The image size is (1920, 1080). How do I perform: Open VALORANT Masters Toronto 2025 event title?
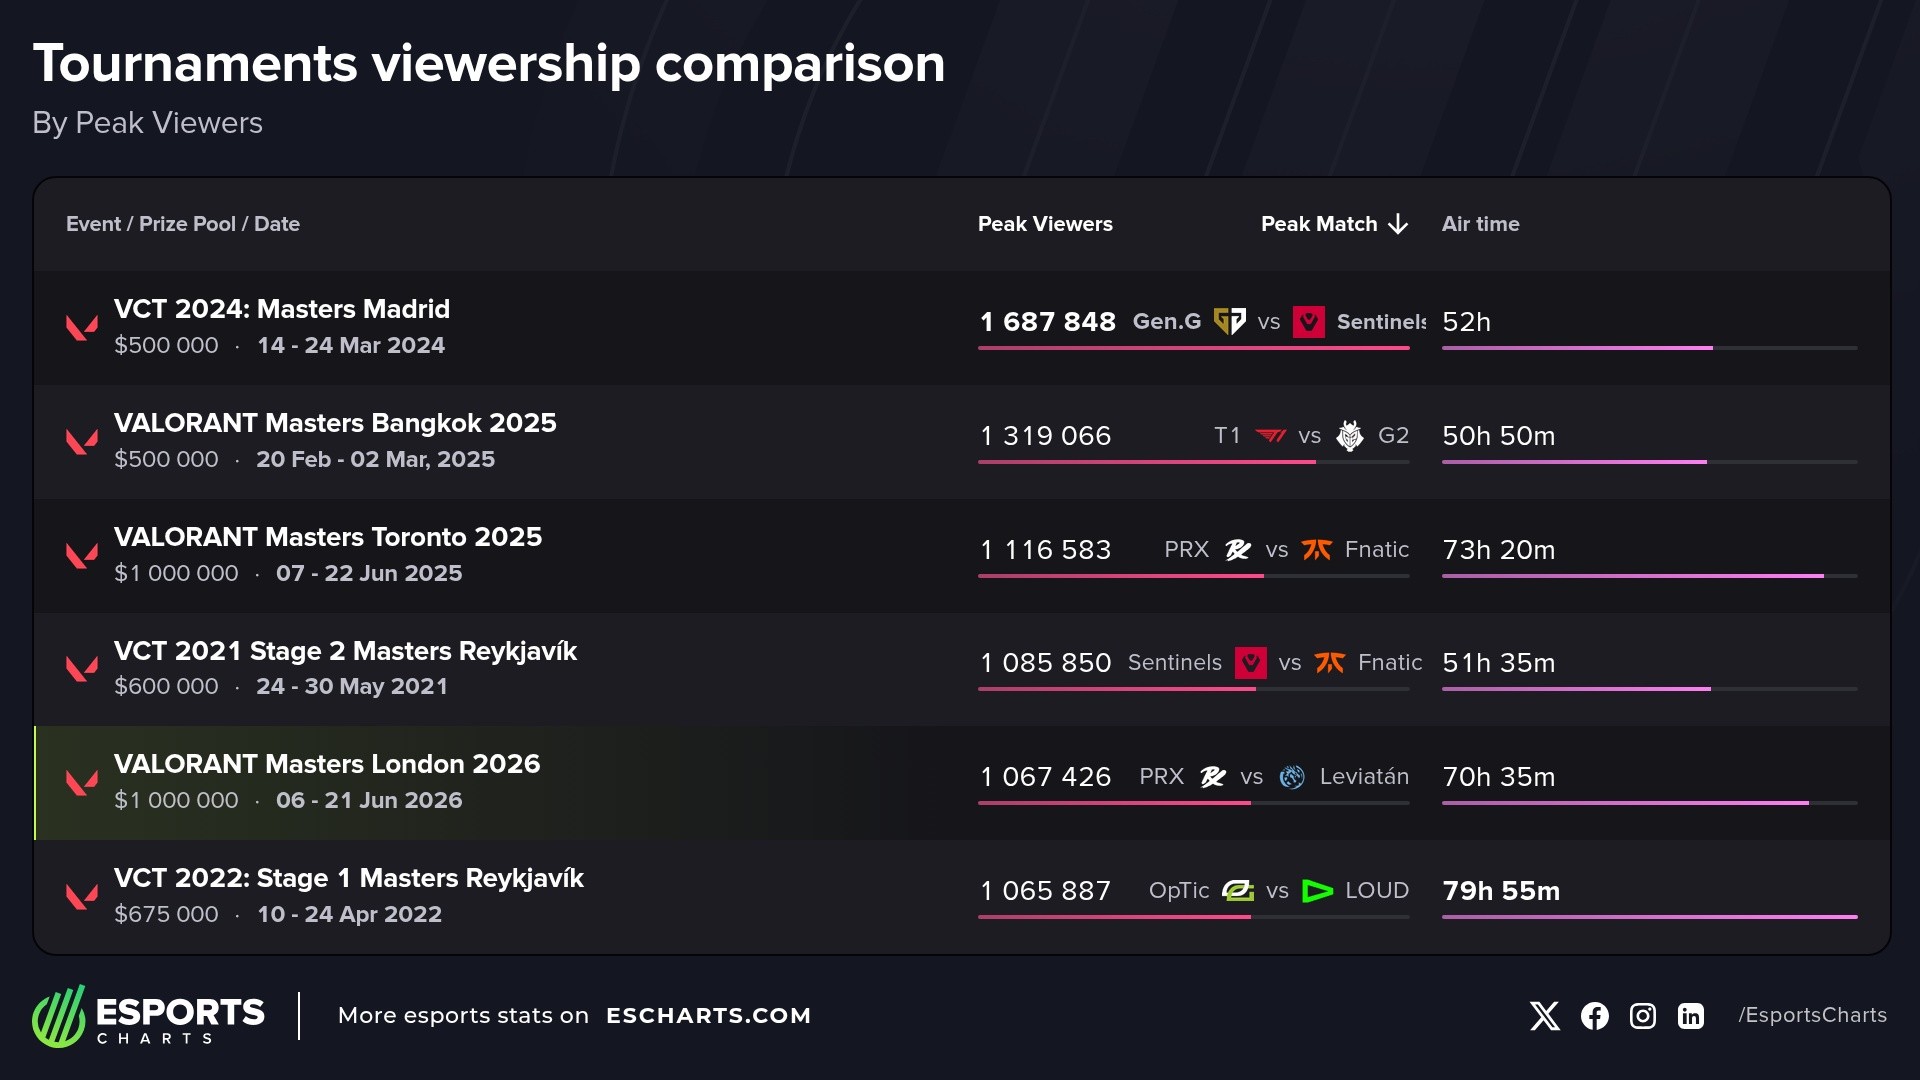pos(328,537)
